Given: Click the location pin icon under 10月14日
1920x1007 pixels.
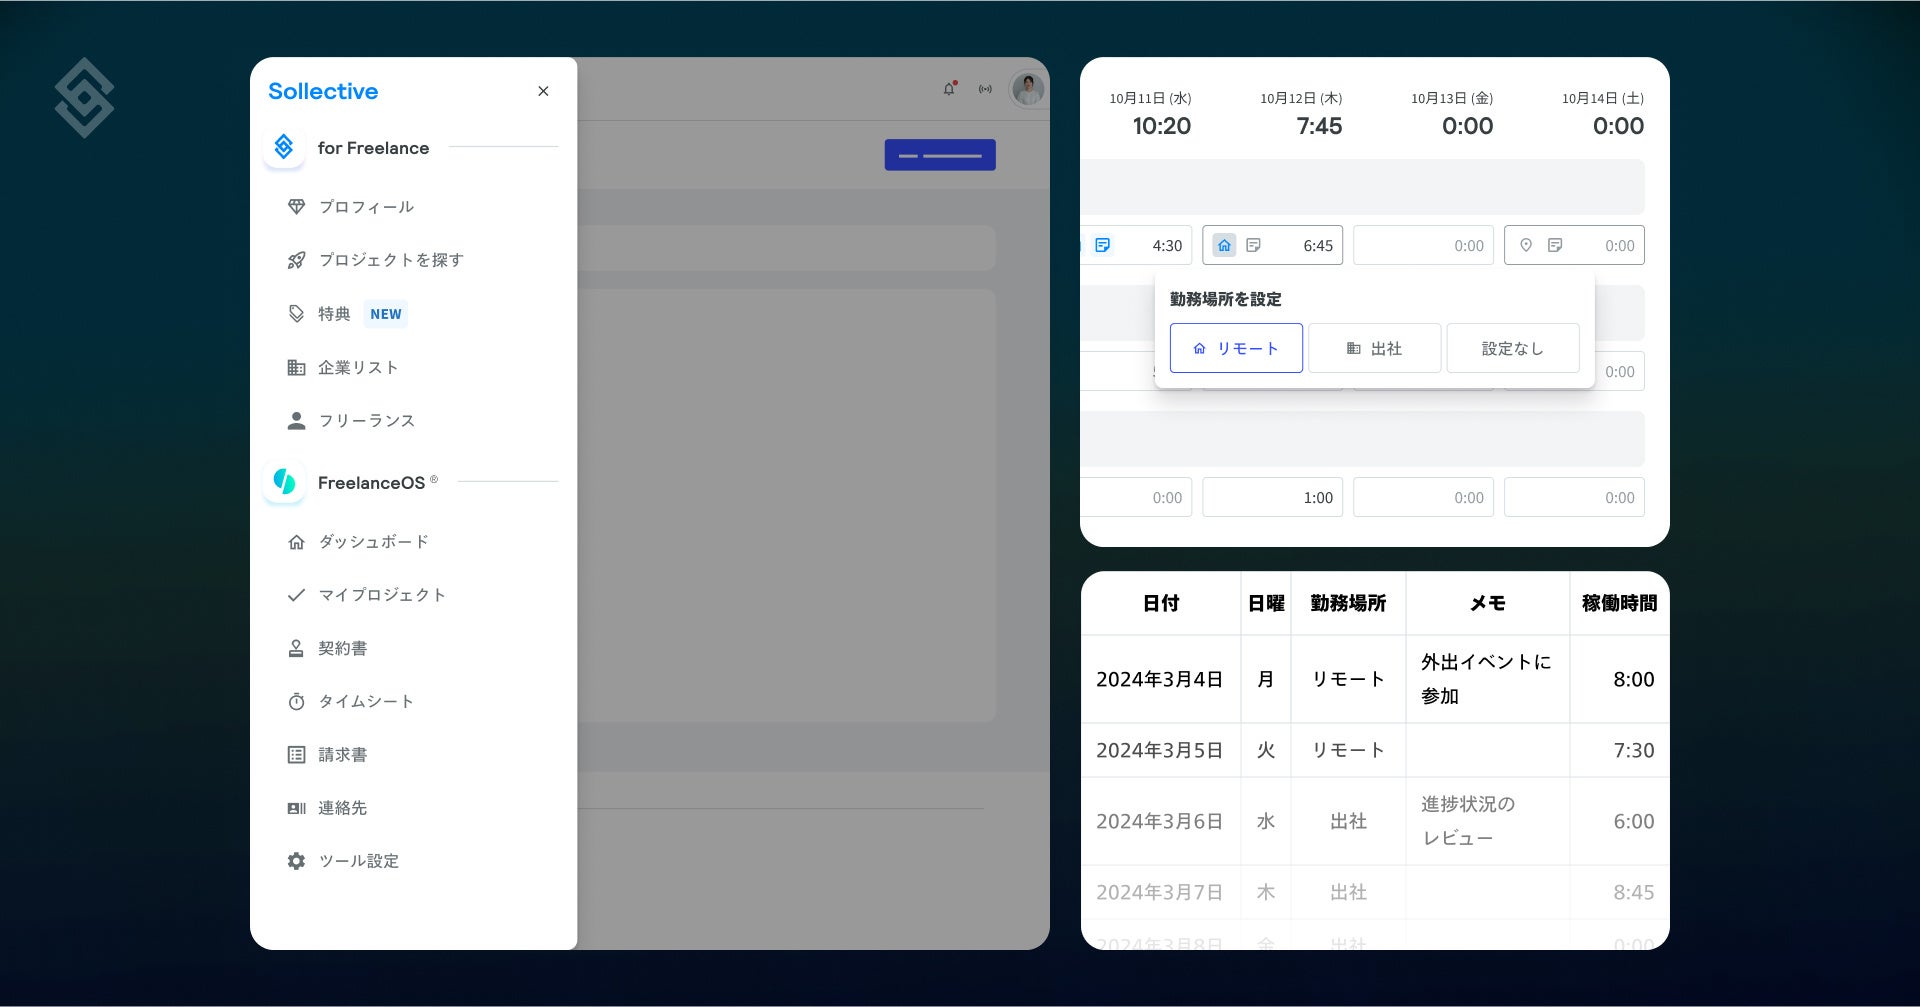Looking at the screenshot, I should pos(1526,245).
